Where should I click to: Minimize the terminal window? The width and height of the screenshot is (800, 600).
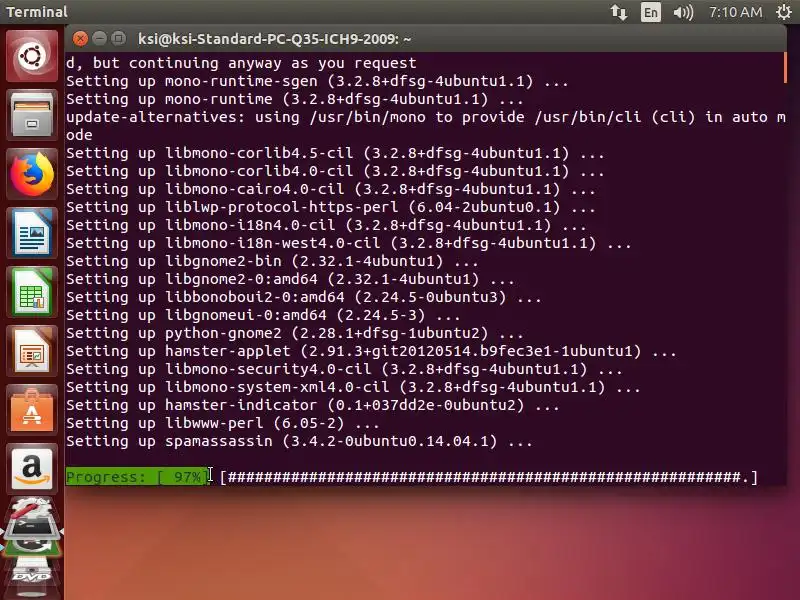coord(99,38)
